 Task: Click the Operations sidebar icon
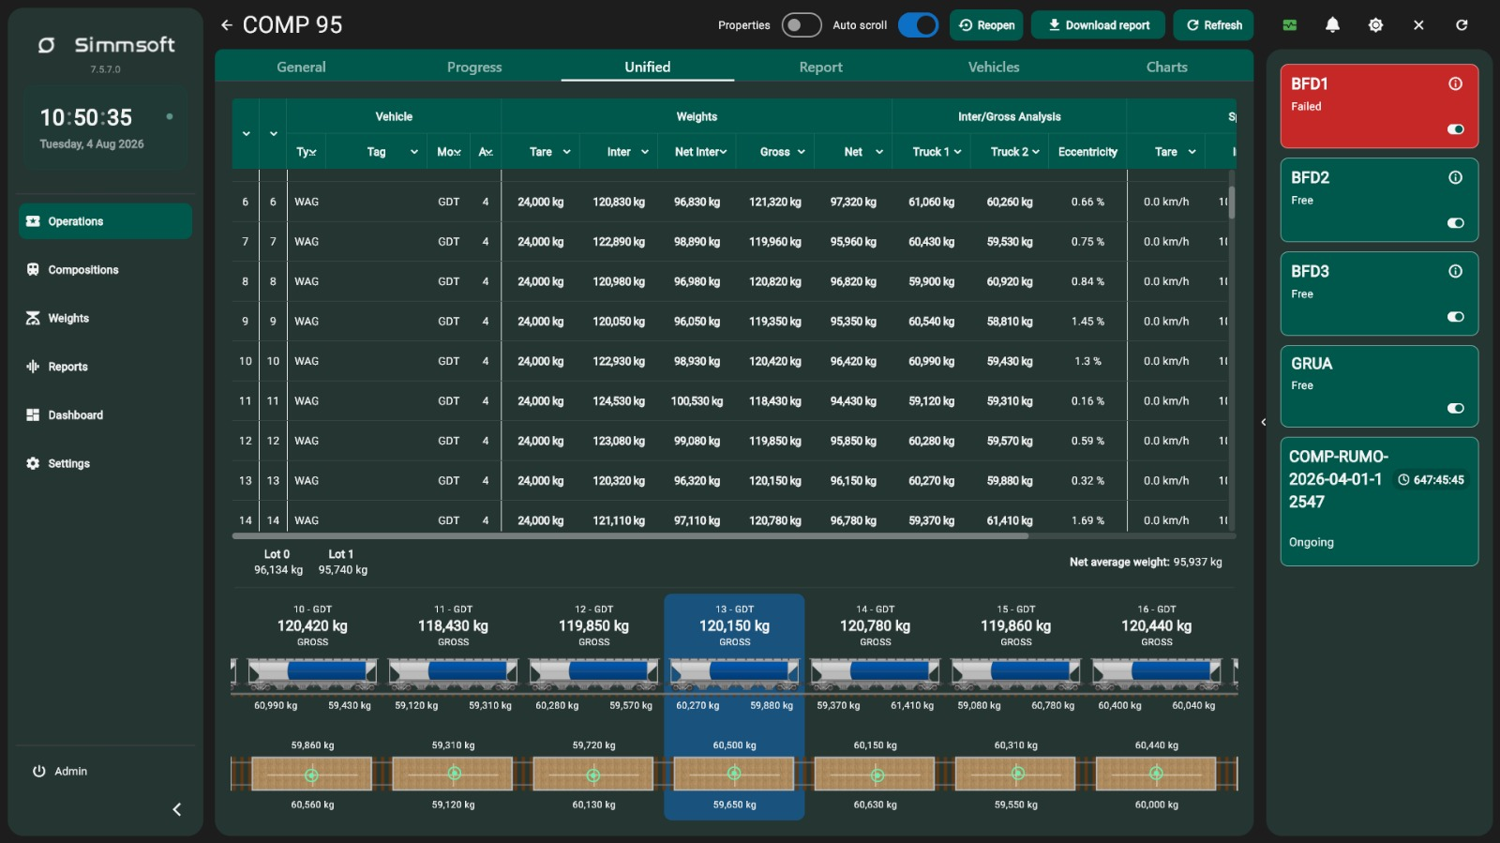click(x=33, y=221)
